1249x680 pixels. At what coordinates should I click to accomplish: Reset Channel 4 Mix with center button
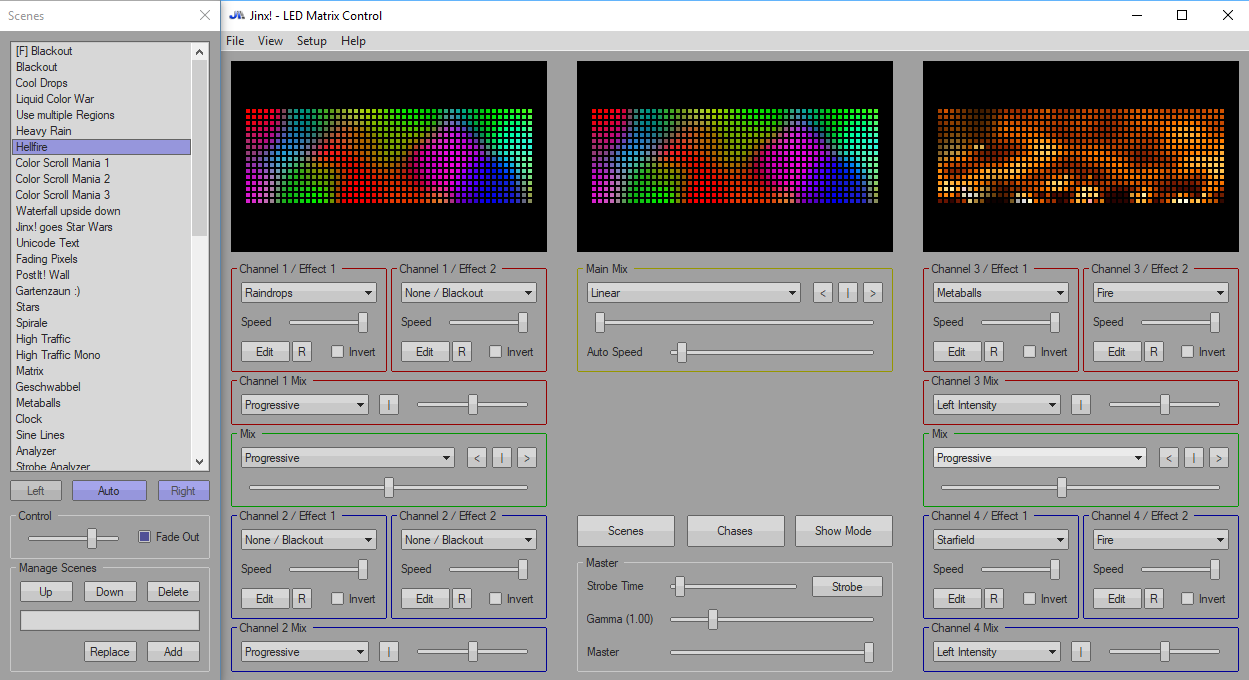[x=1080, y=652]
